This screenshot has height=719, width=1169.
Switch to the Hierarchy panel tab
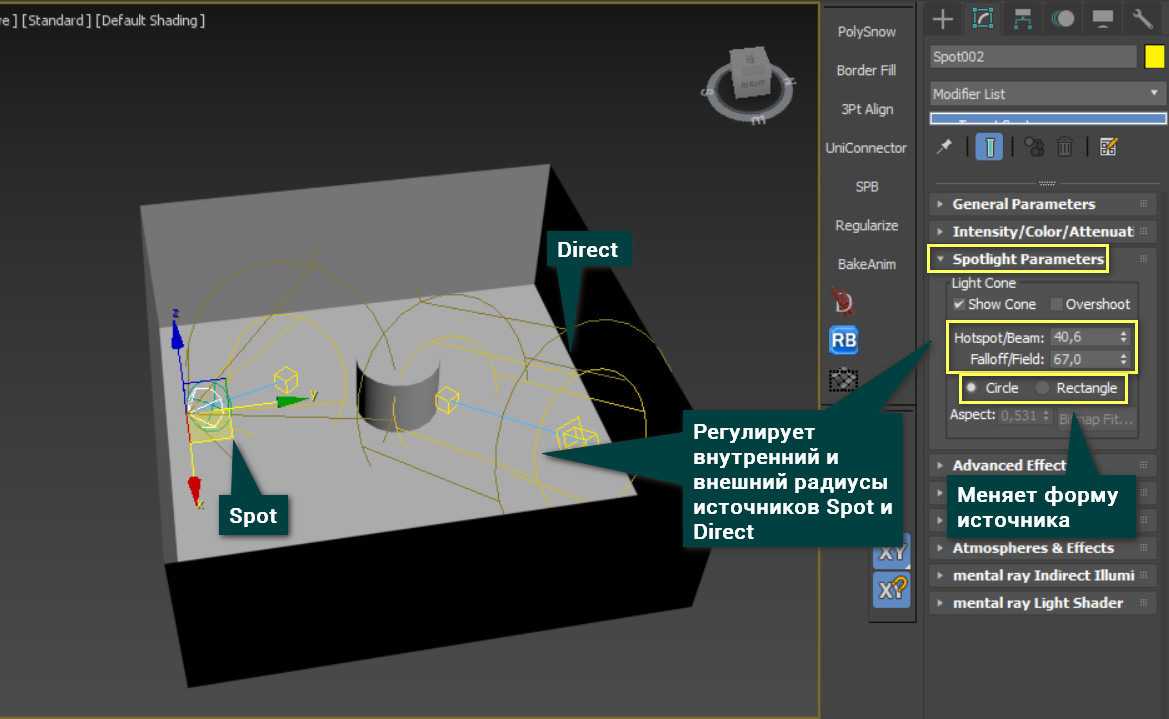click(1022, 18)
